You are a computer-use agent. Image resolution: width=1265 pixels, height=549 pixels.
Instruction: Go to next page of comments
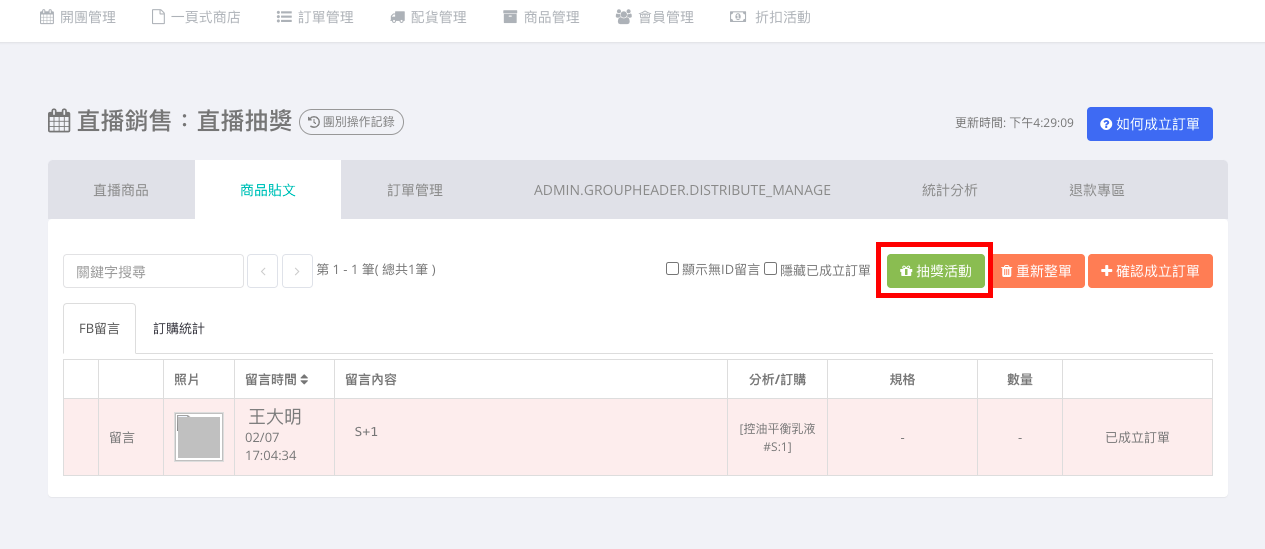(x=297, y=271)
